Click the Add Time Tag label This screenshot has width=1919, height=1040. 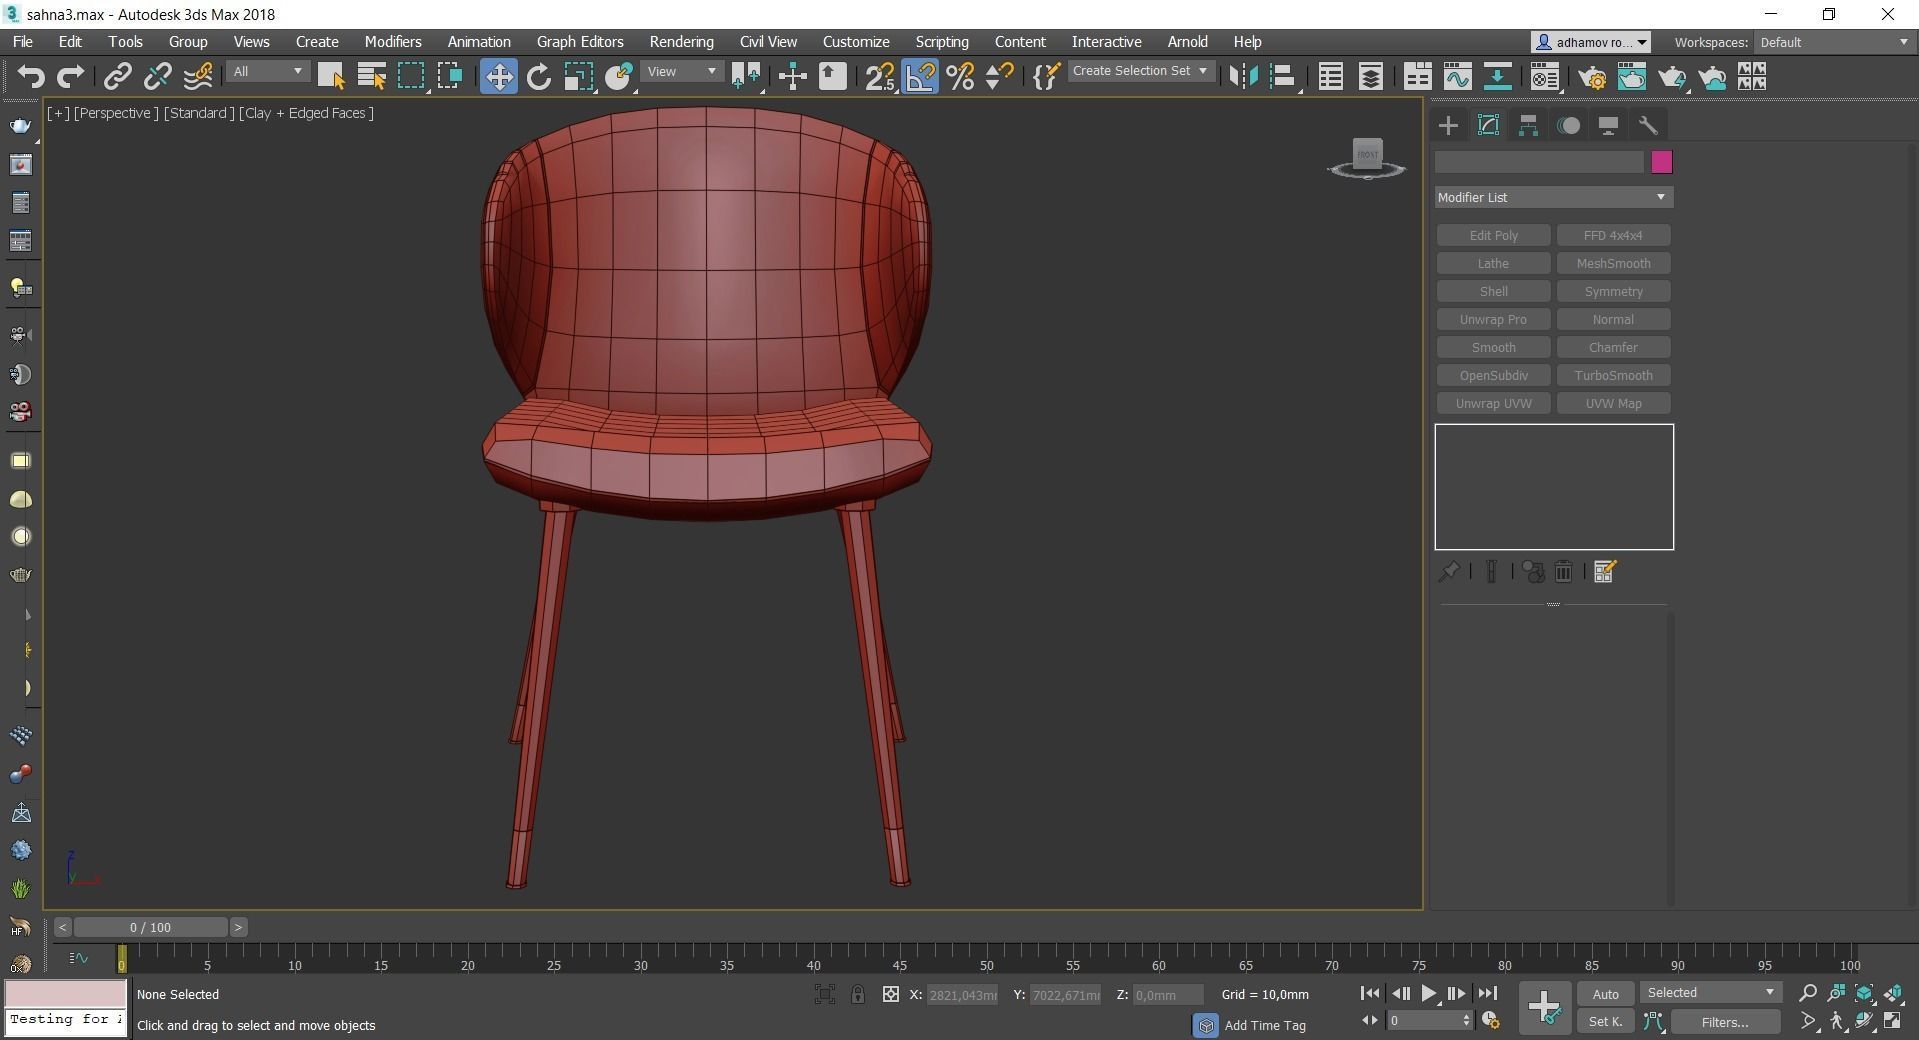click(1264, 1025)
